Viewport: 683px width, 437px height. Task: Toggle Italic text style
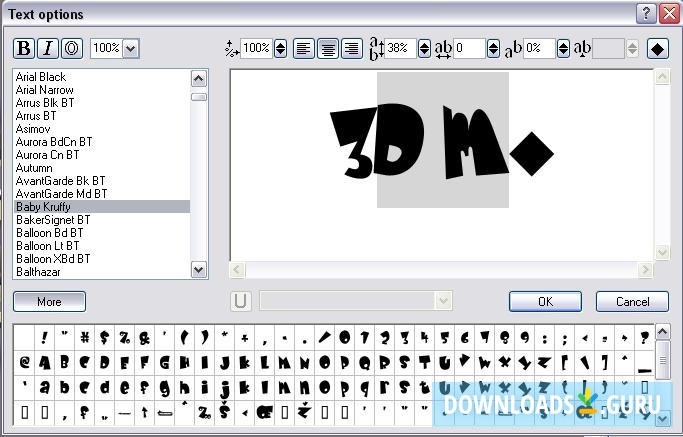[x=48, y=48]
